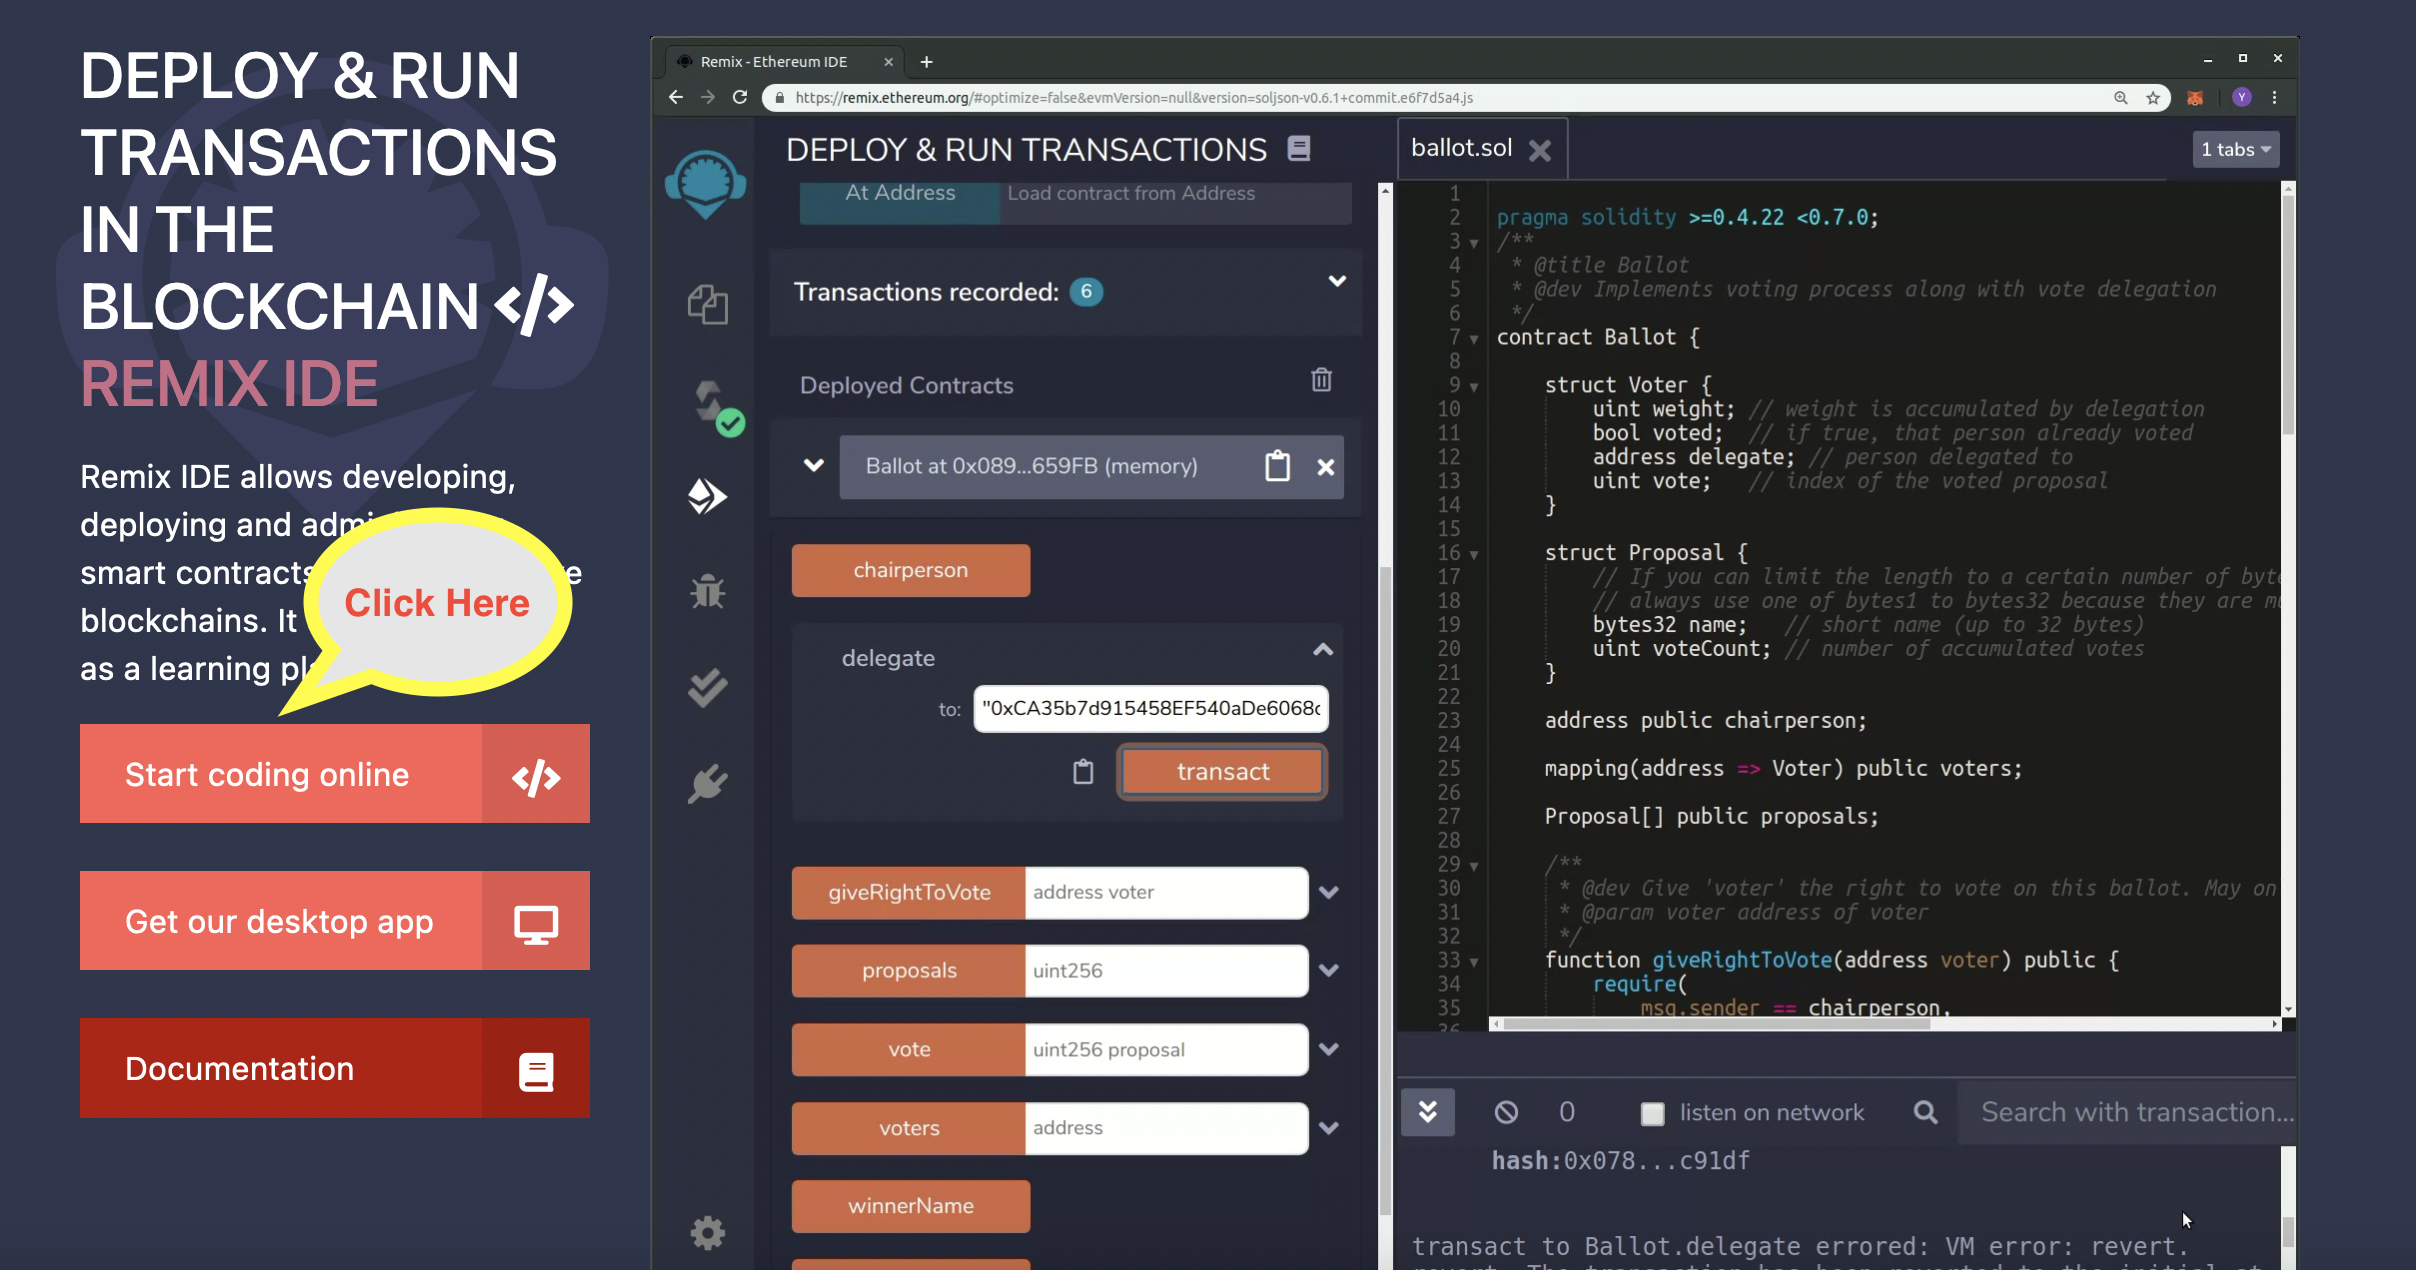Copy delegate call data clipboard icon
Image resolution: width=2416 pixels, height=1270 pixels.
pos(1083,771)
